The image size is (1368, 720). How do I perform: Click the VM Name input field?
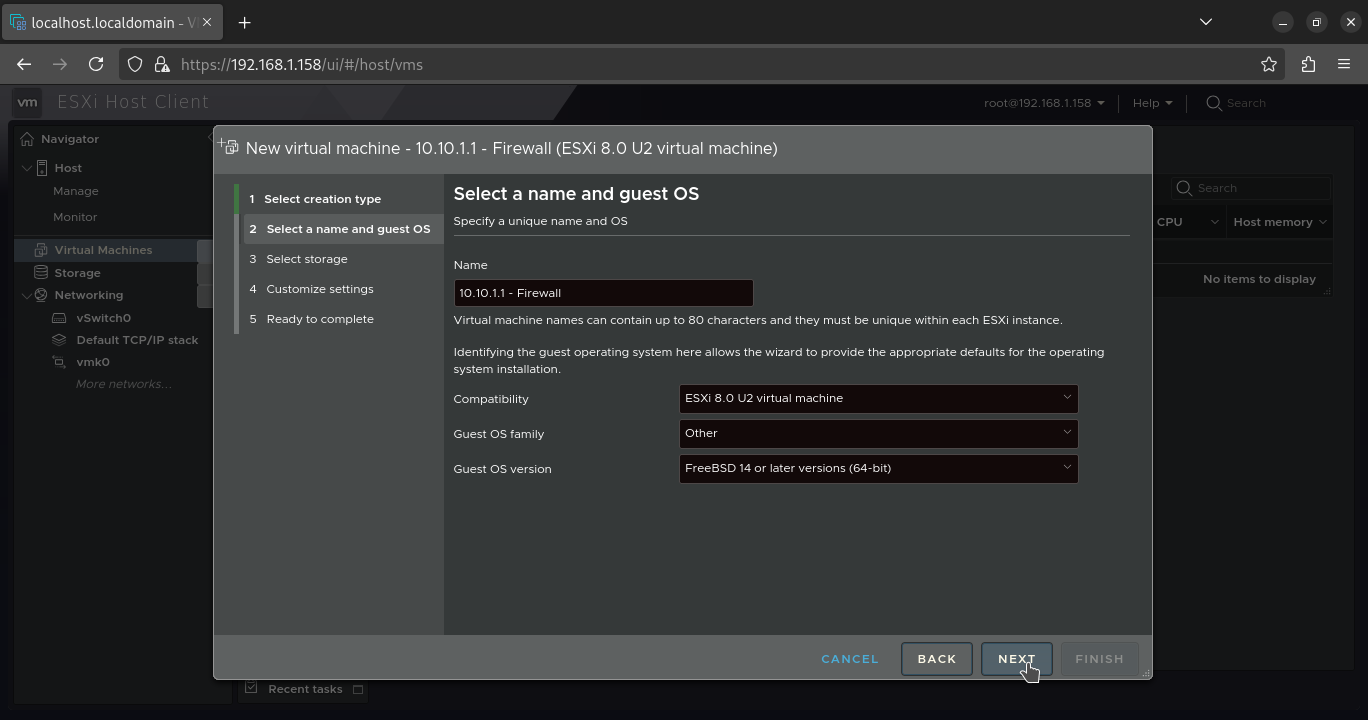pyautogui.click(x=603, y=293)
